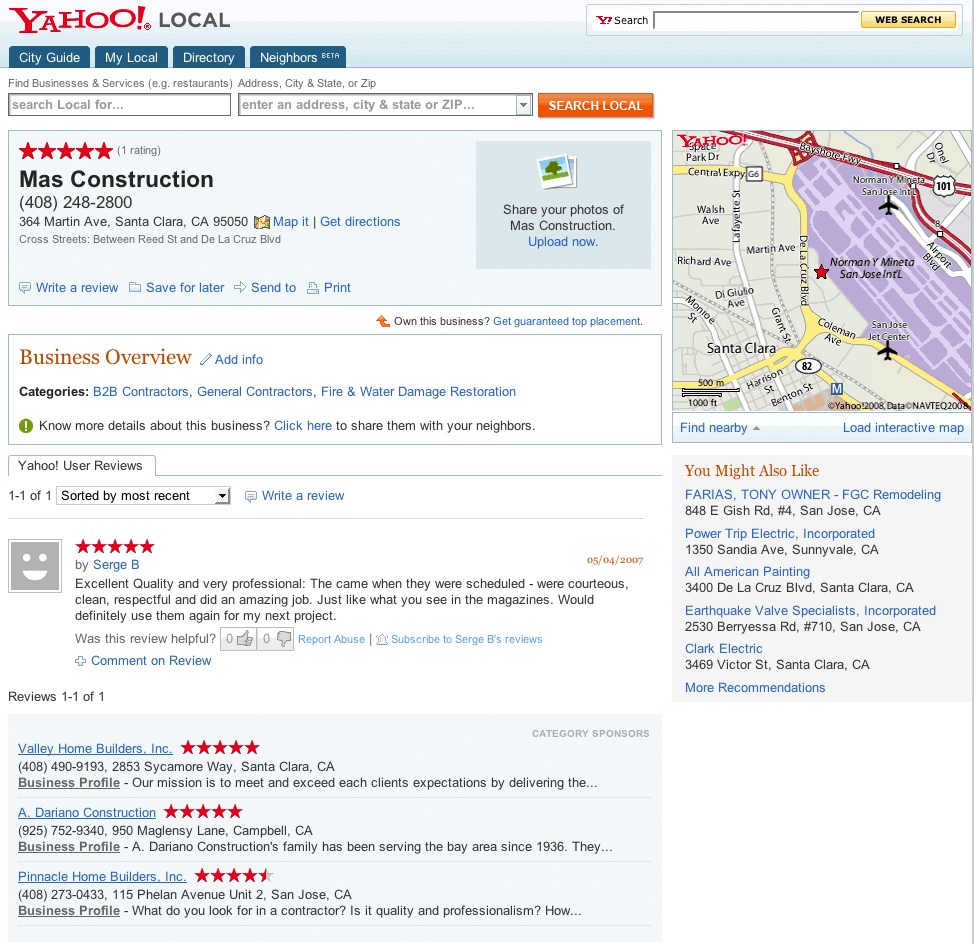974x944 pixels.
Task: Click the Send to arrow icon
Action: 240,287
